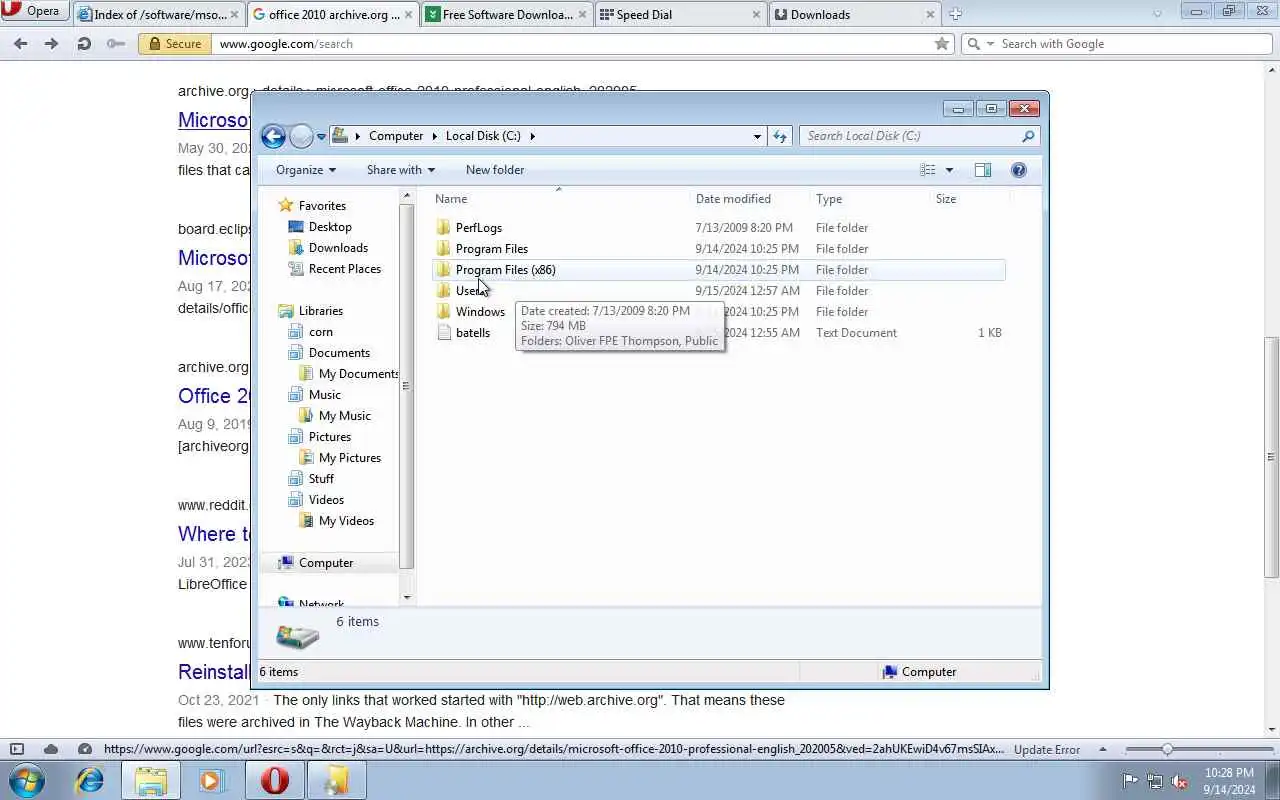Select the PerfLogs folder icon
Image resolution: width=1280 pixels, height=800 pixels.
(x=444, y=228)
